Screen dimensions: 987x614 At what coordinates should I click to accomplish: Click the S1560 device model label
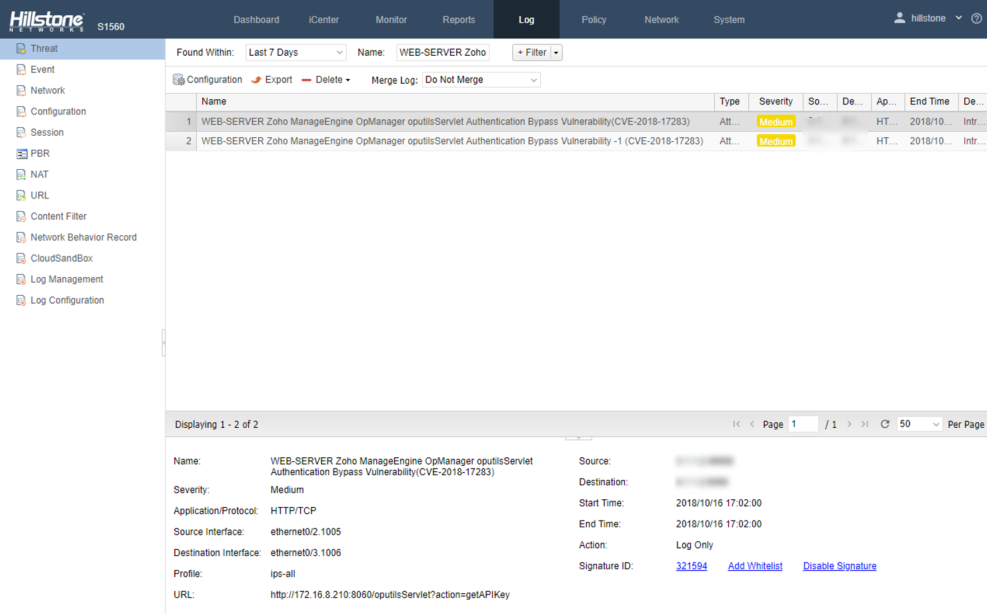[111, 26]
